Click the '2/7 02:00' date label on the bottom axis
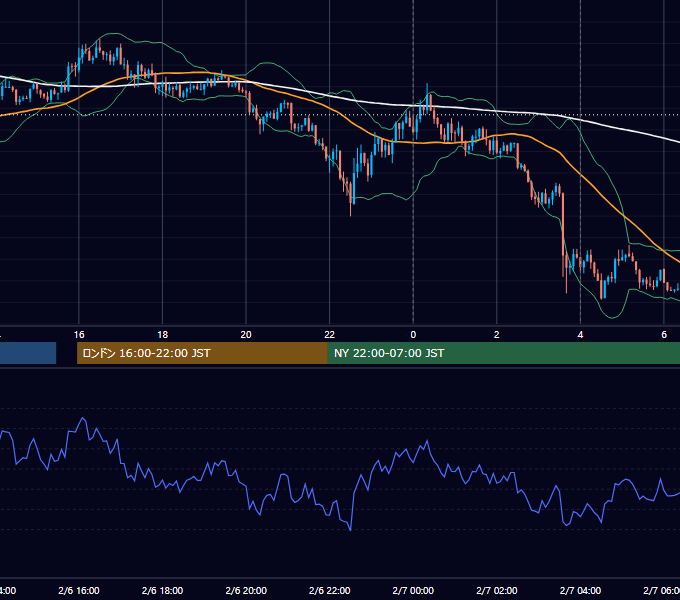 (497, 590)
